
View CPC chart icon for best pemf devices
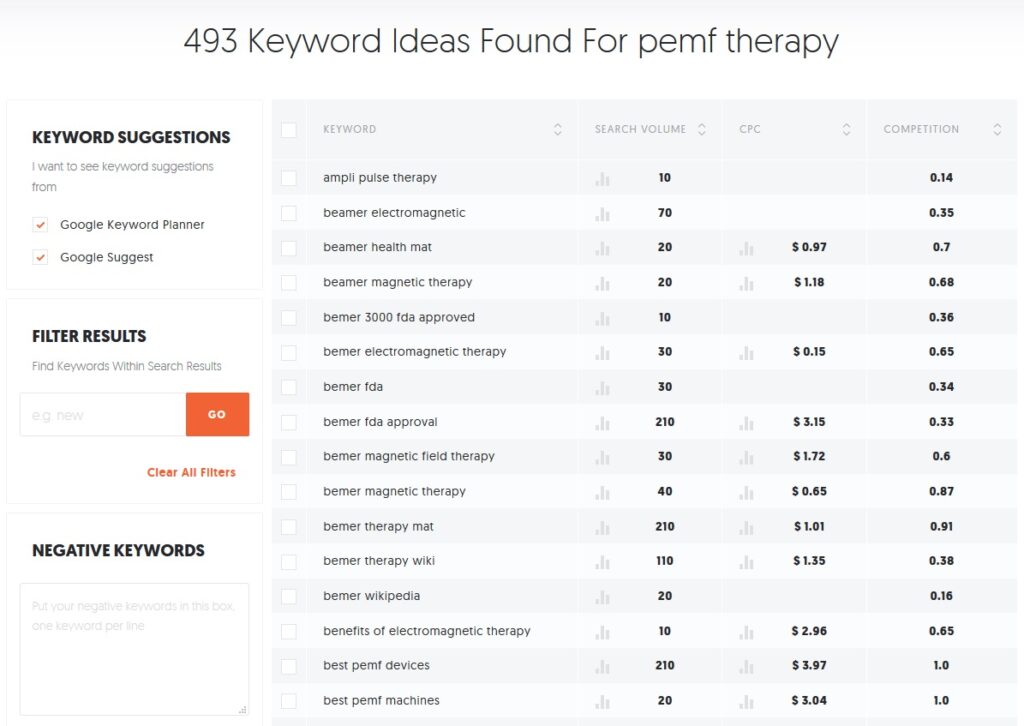[746, 666]
